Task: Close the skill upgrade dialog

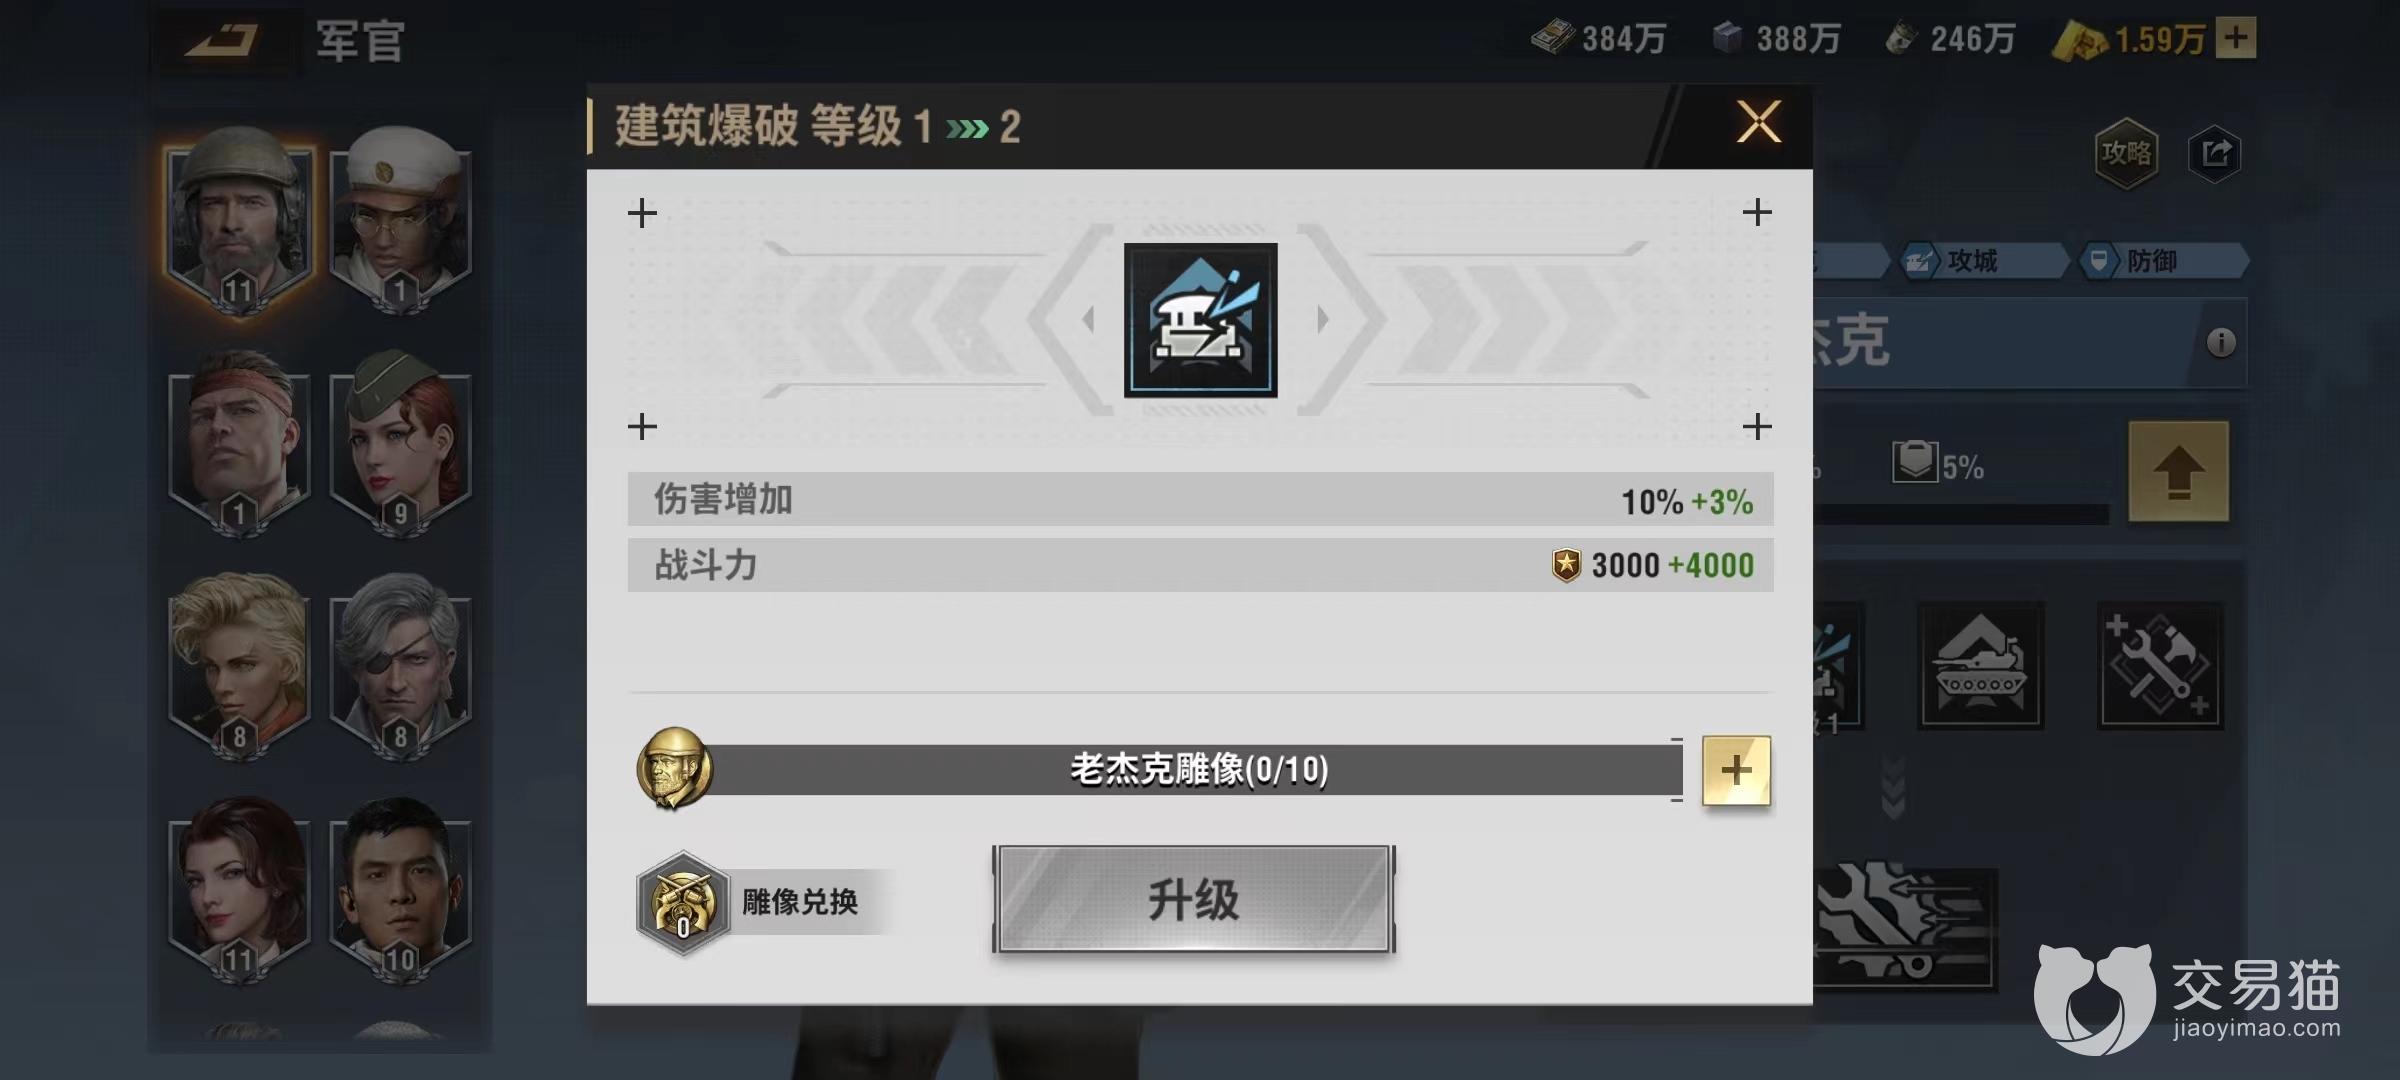Action: click(x=1758, y=123)
